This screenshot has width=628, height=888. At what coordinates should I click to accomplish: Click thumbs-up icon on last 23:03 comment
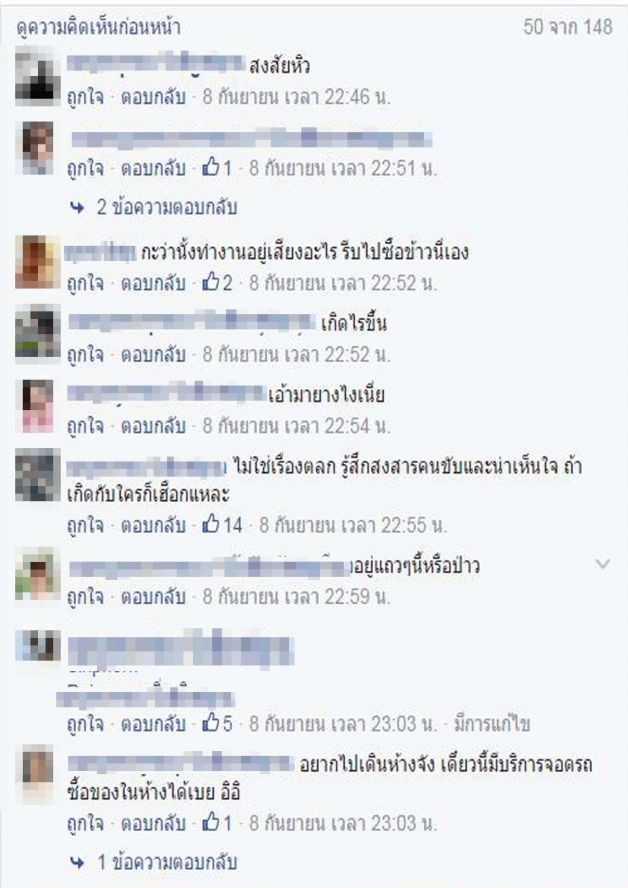pos(211,822)
